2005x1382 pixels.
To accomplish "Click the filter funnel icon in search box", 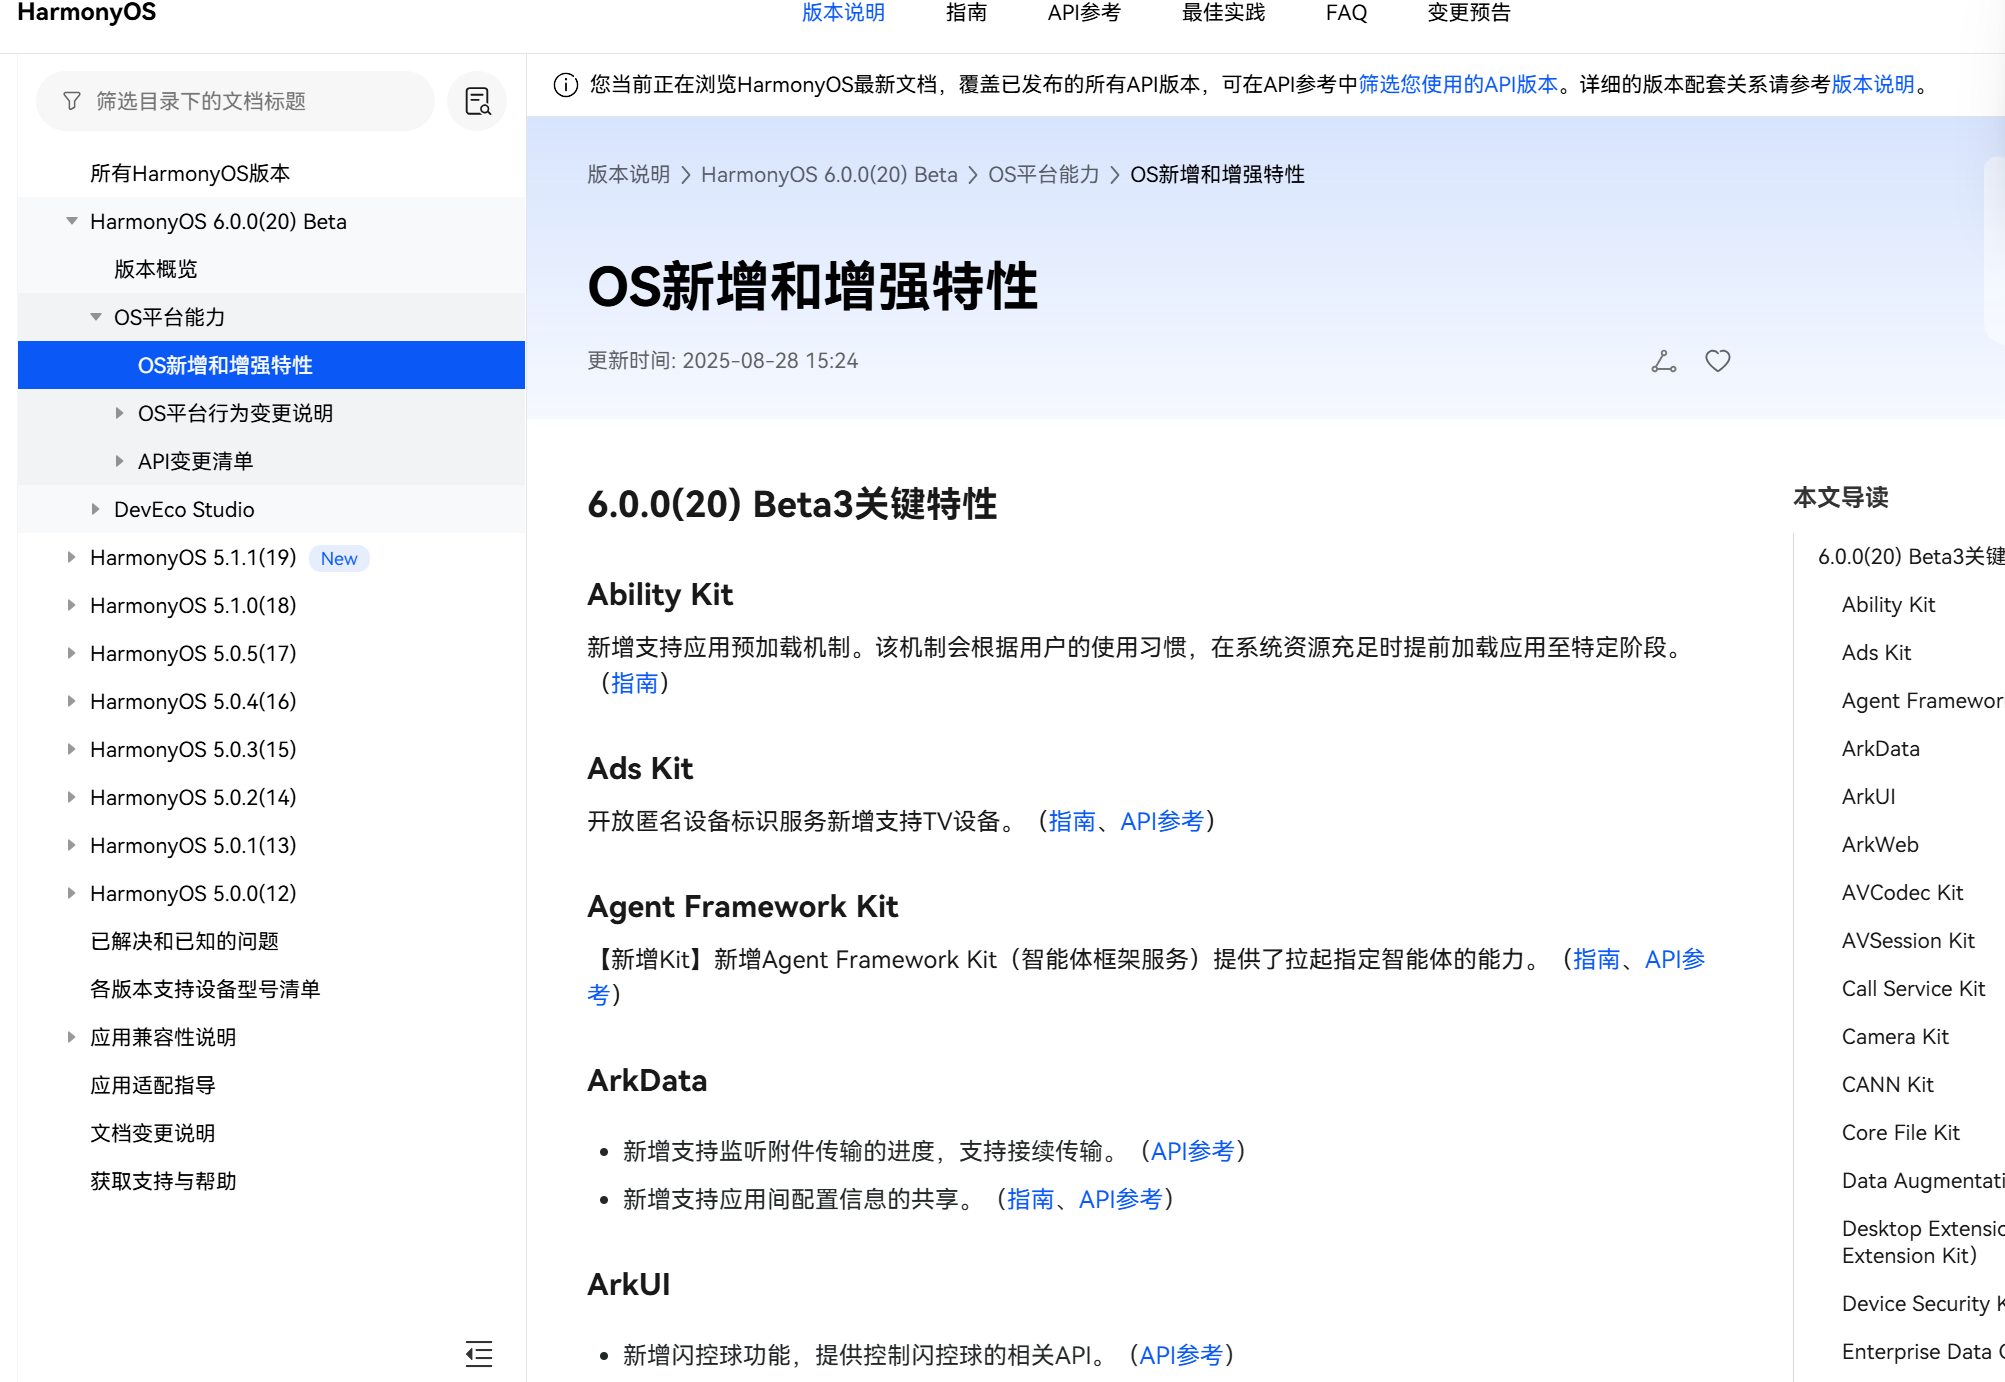I will pyautogui.click(x=72, y=101).
